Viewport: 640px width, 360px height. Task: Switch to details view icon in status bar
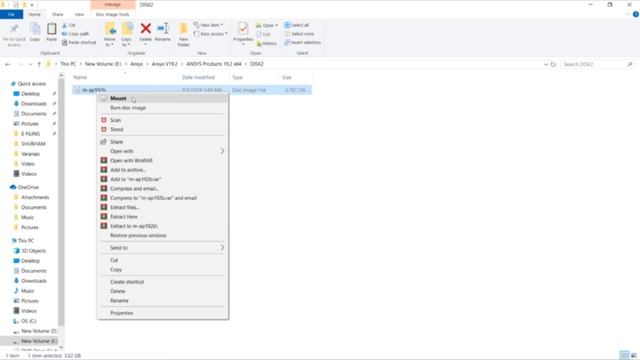click(624, 355)
